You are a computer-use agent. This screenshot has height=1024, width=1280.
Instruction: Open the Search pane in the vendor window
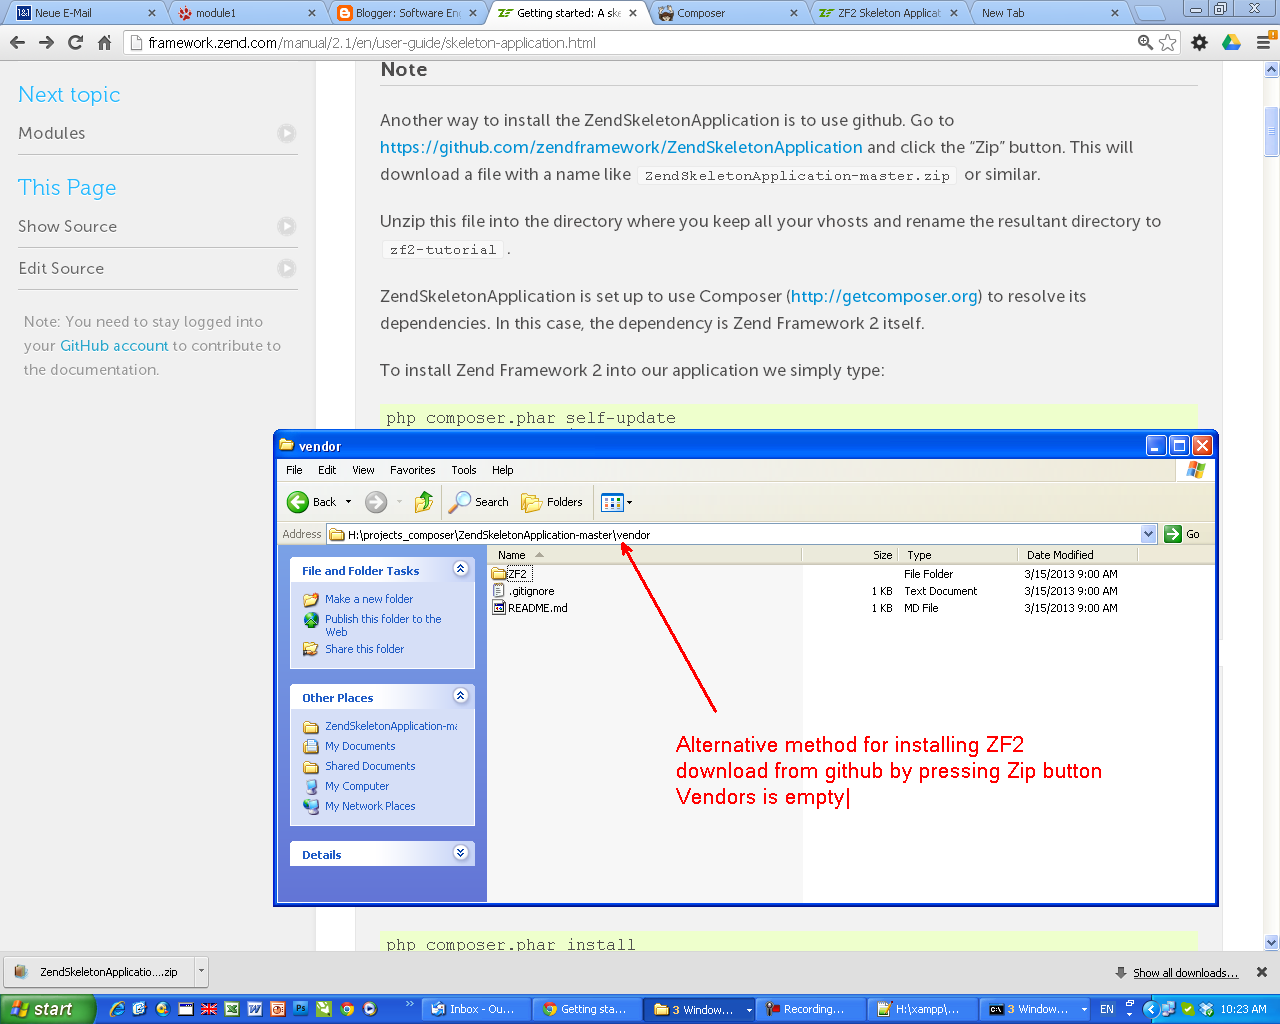(x=479, y=502)
